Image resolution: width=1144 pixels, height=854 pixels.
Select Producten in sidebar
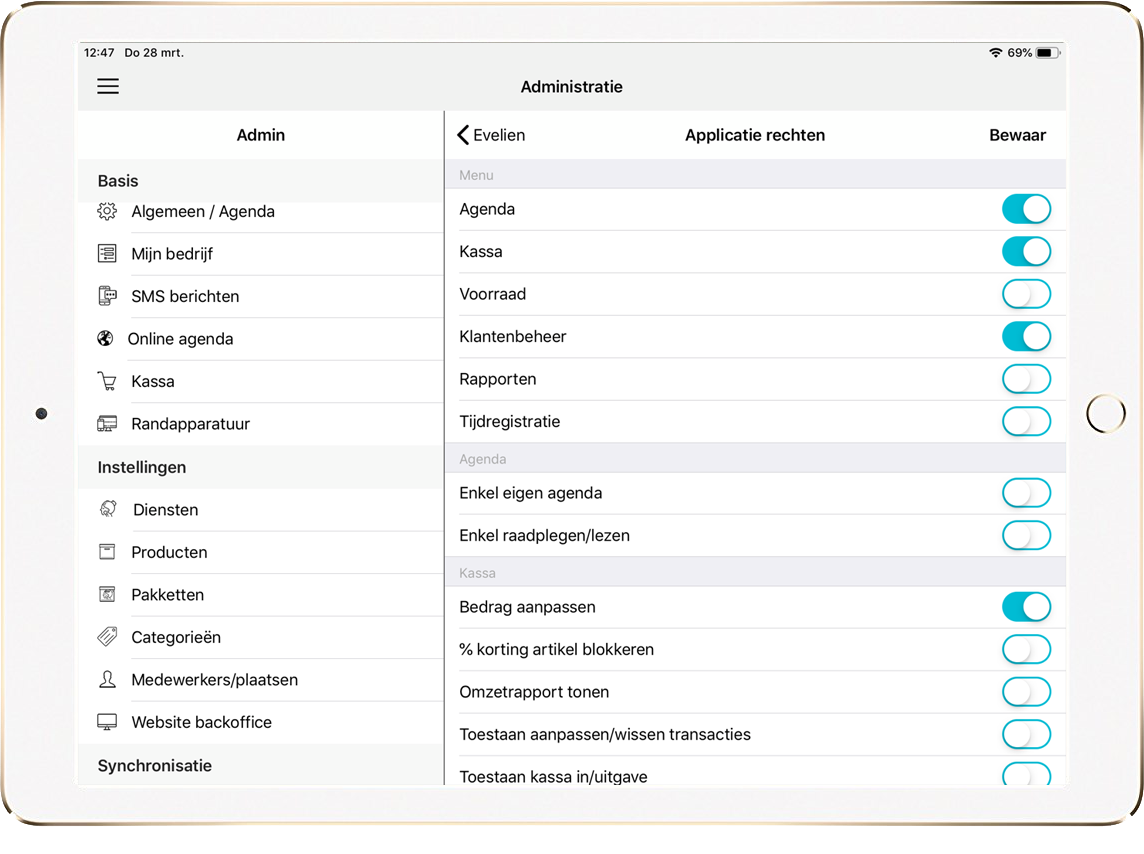260,552
